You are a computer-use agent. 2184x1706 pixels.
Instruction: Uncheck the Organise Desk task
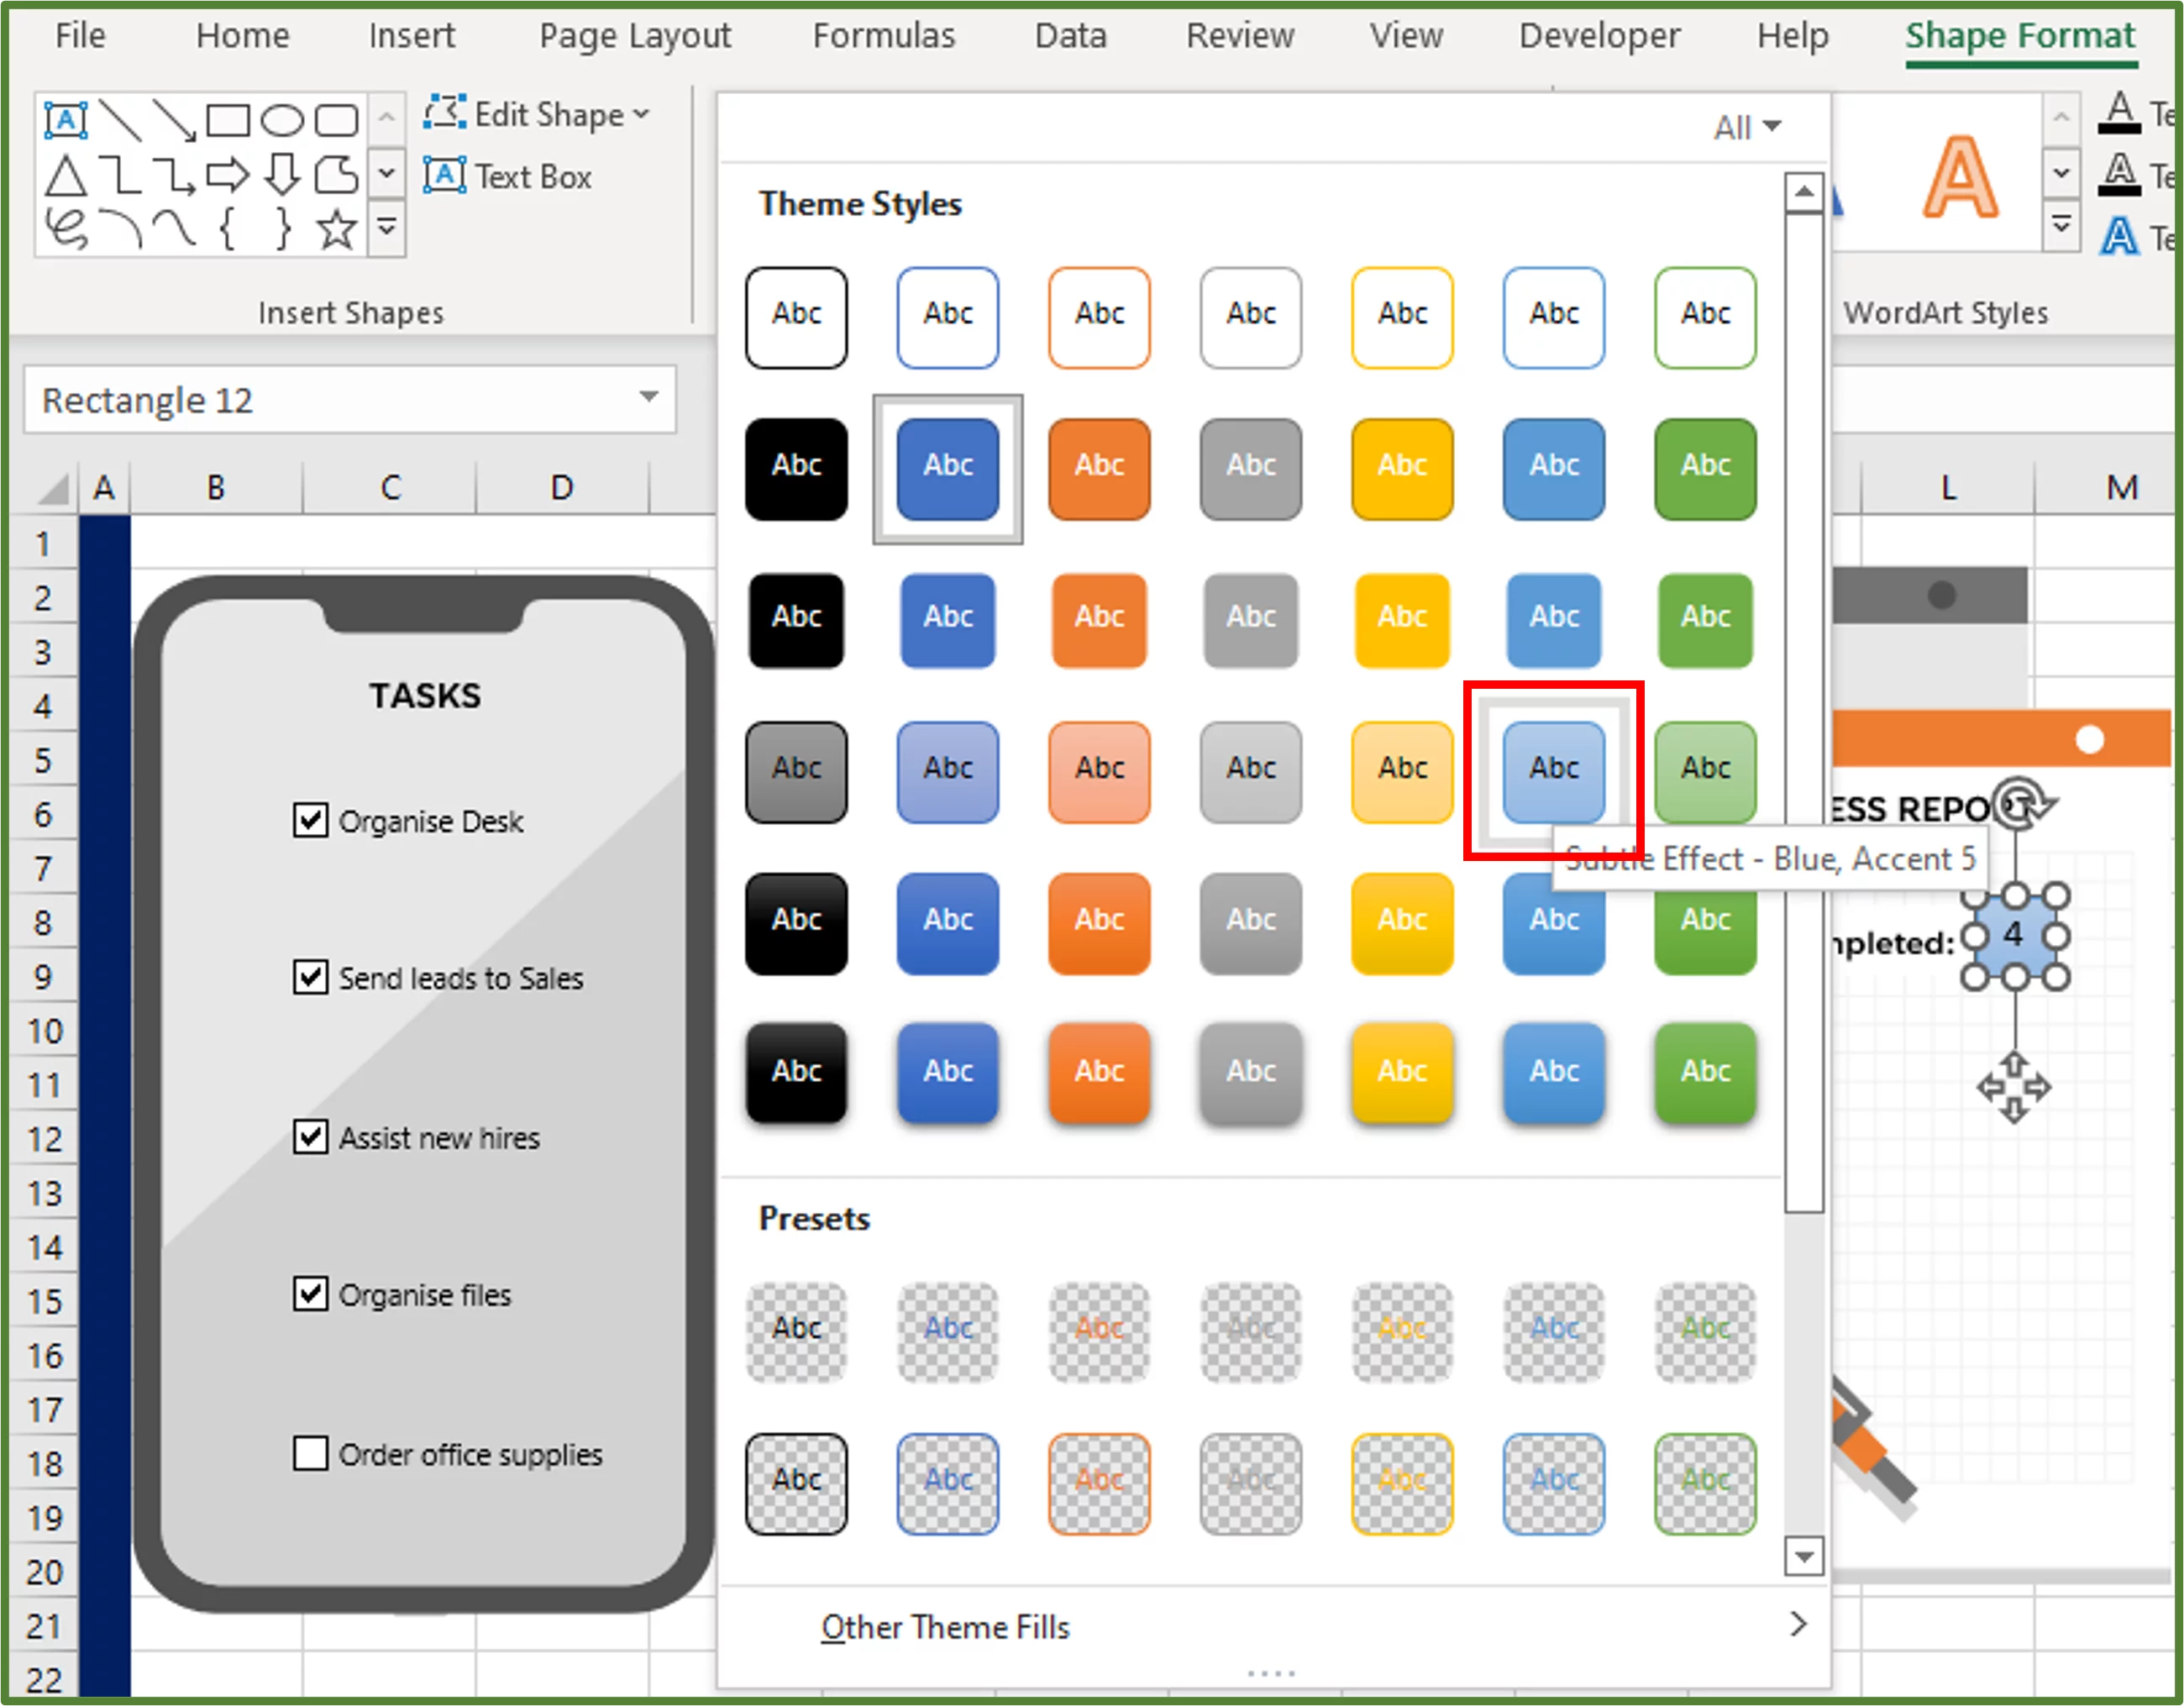click(x=310, y=820)
